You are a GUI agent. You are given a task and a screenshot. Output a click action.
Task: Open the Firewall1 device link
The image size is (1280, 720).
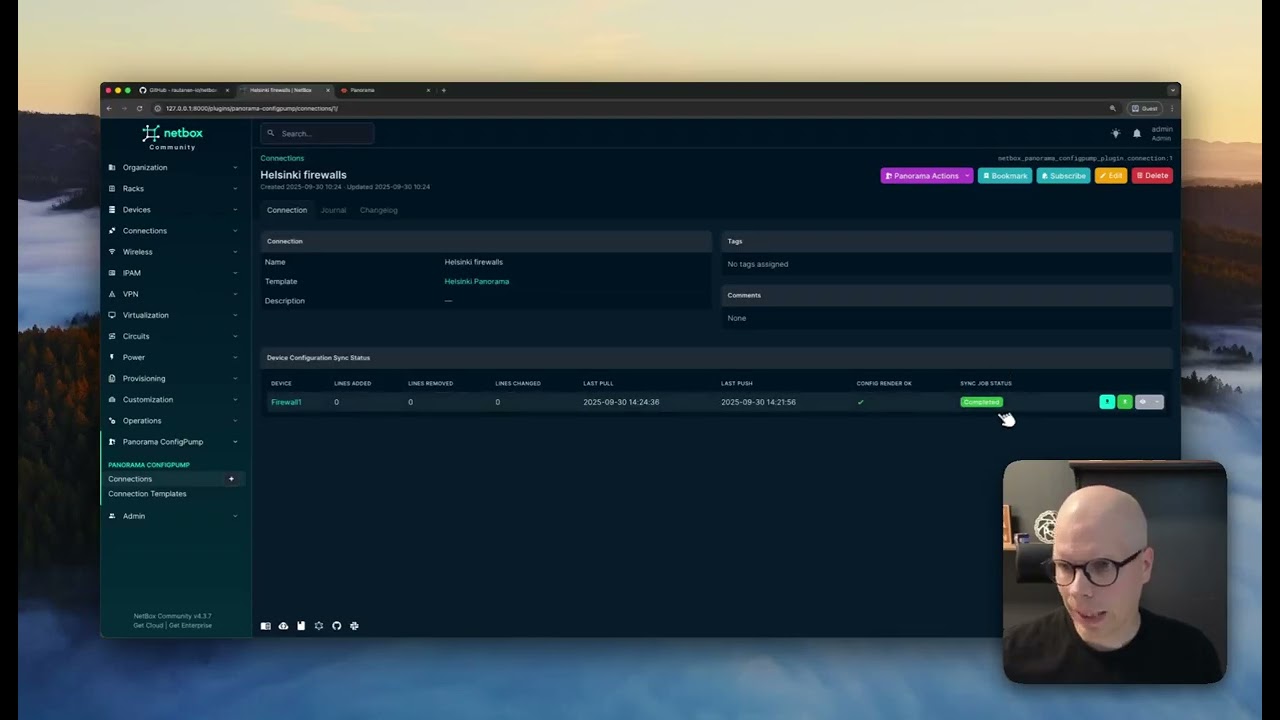coord(286,402)
